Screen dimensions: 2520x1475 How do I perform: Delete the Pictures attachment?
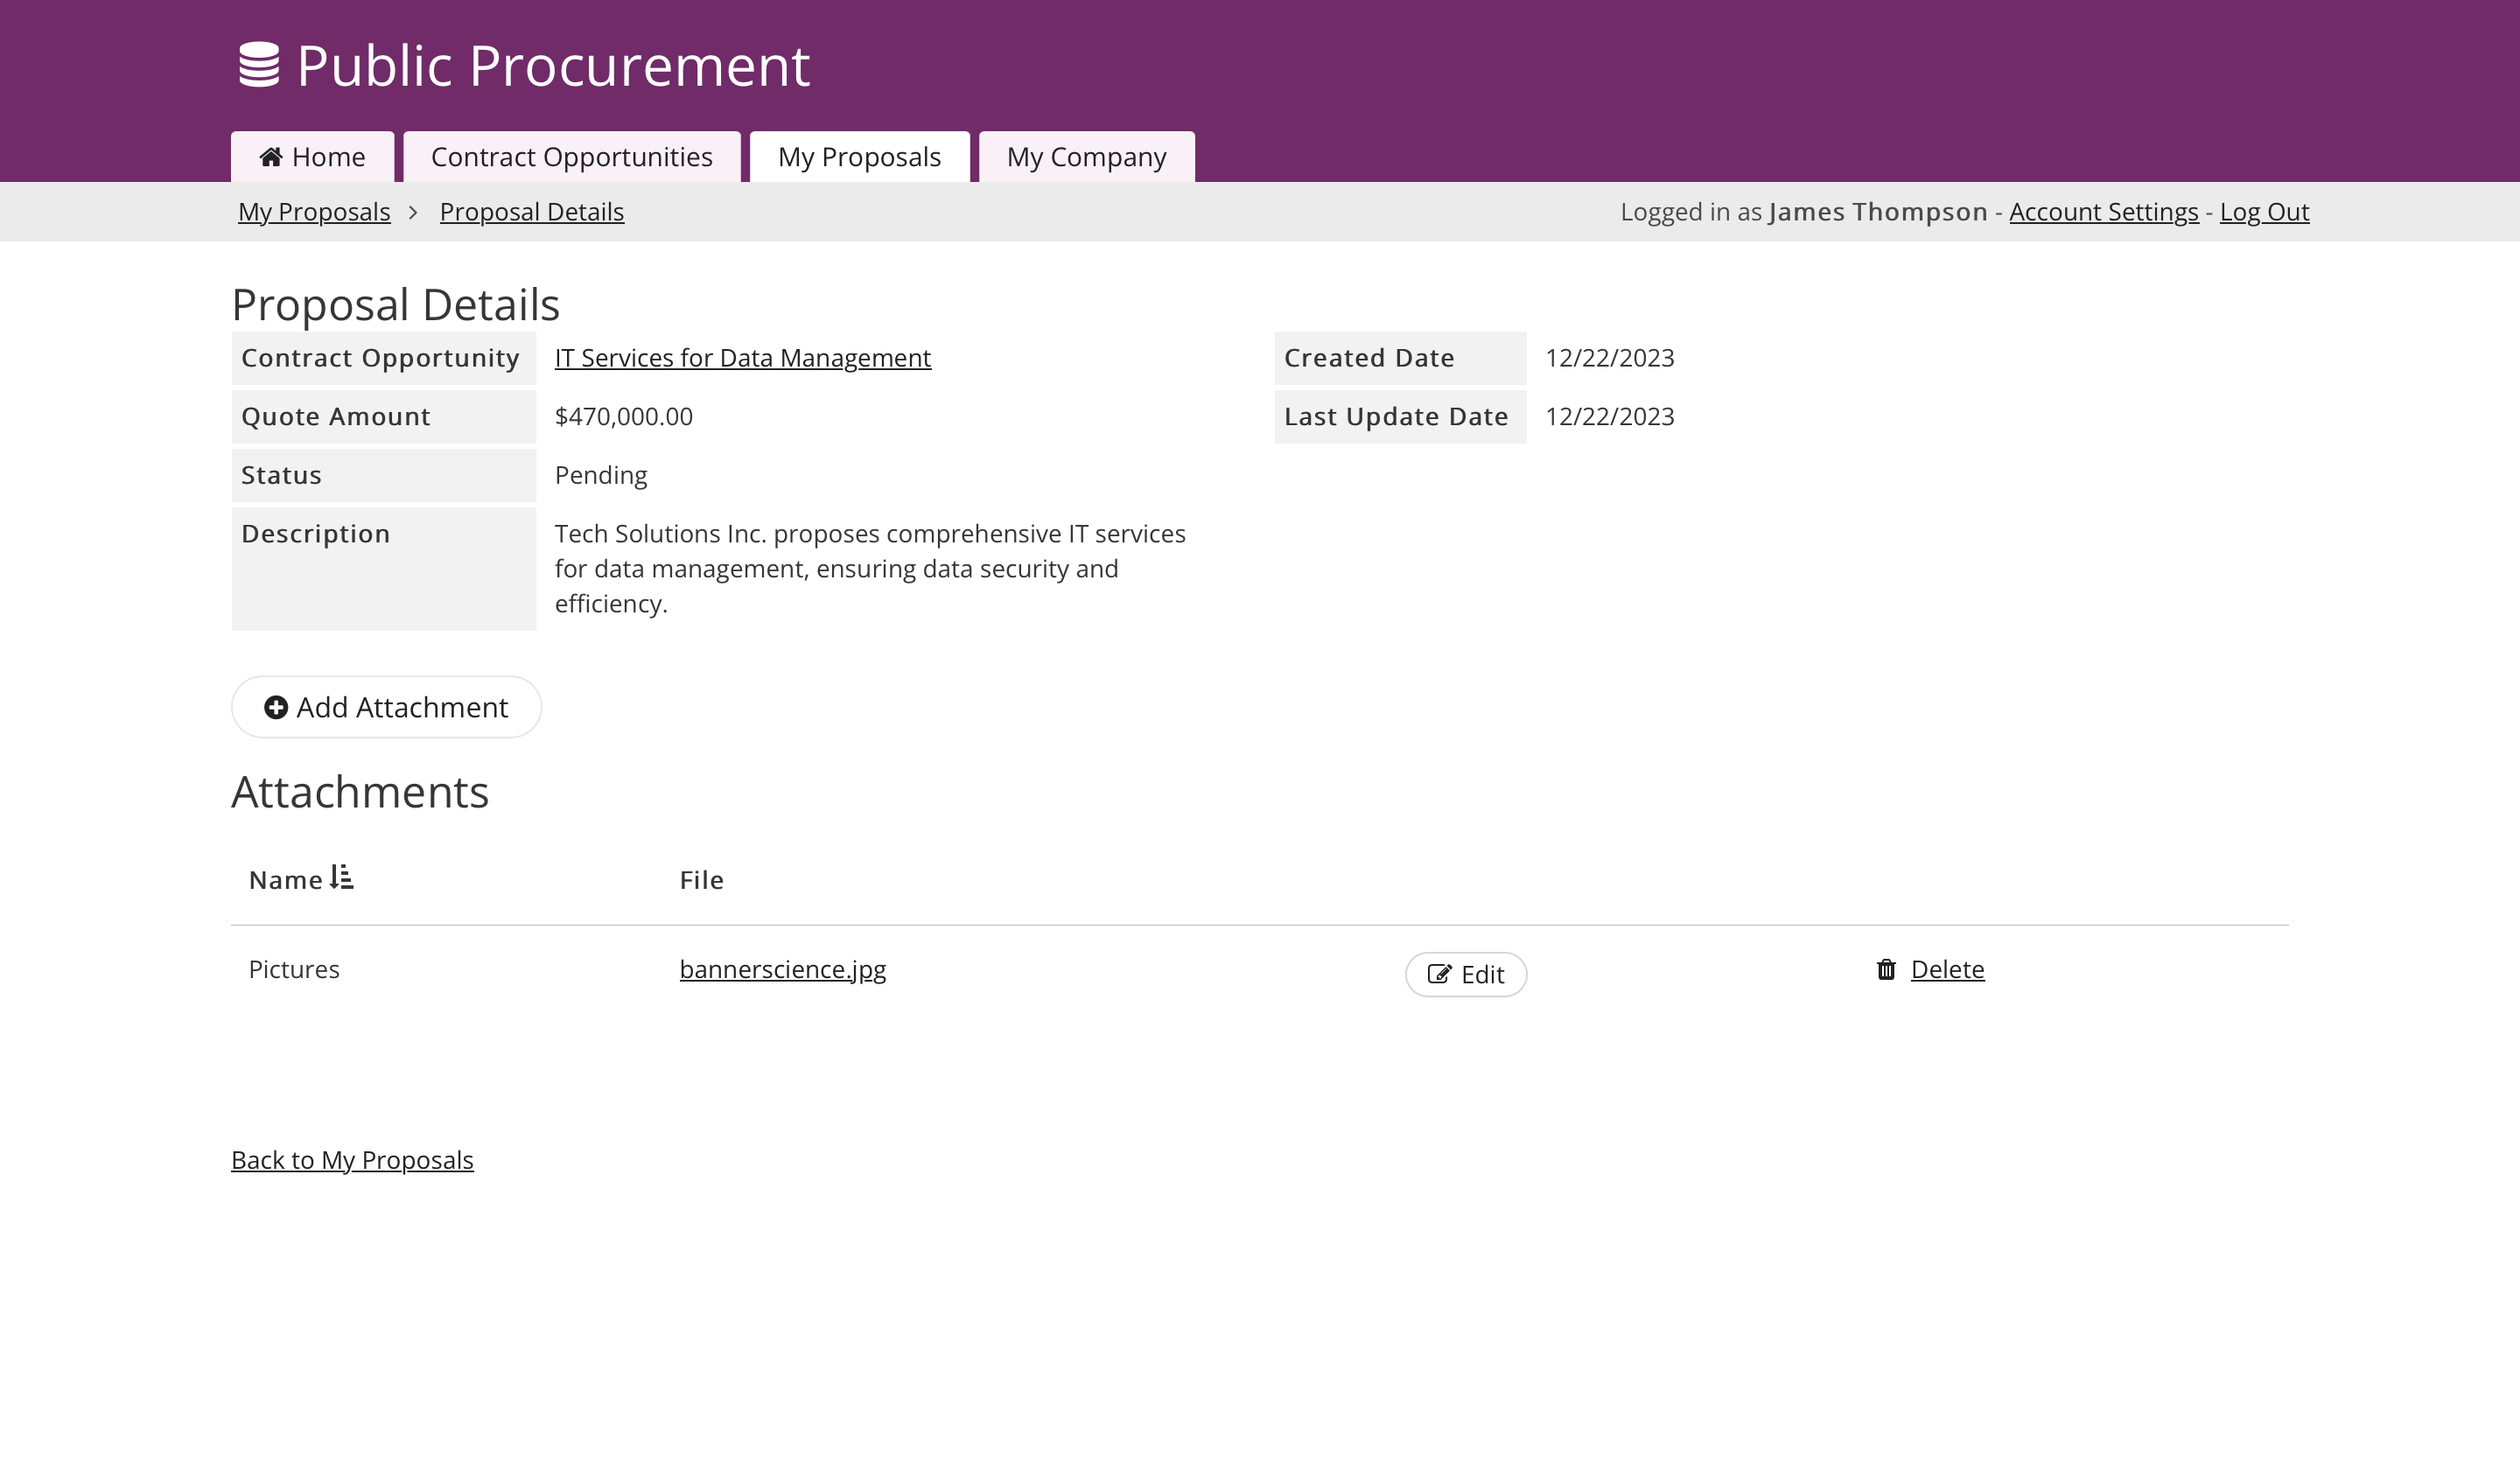click(1946, 969)
